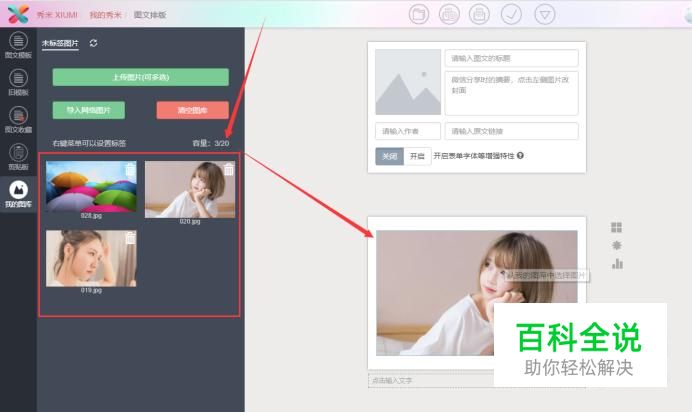Select the 019.jpg thumbnail

[x=91, y=258]
